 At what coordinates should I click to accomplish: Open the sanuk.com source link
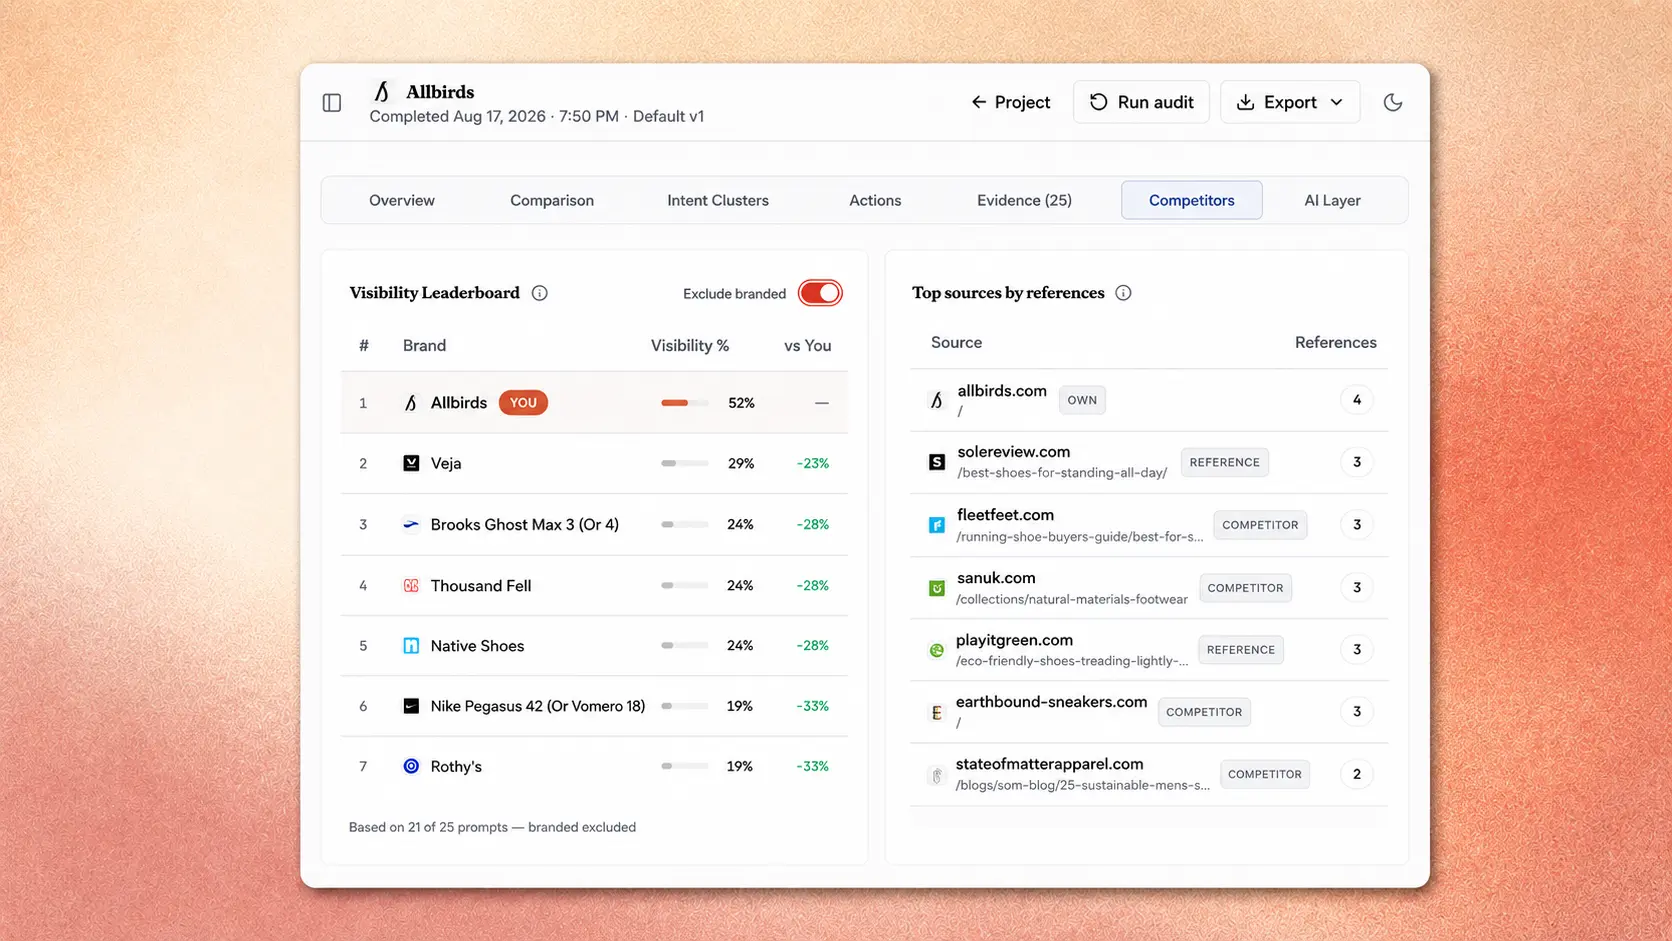click(x=996, y=578)
